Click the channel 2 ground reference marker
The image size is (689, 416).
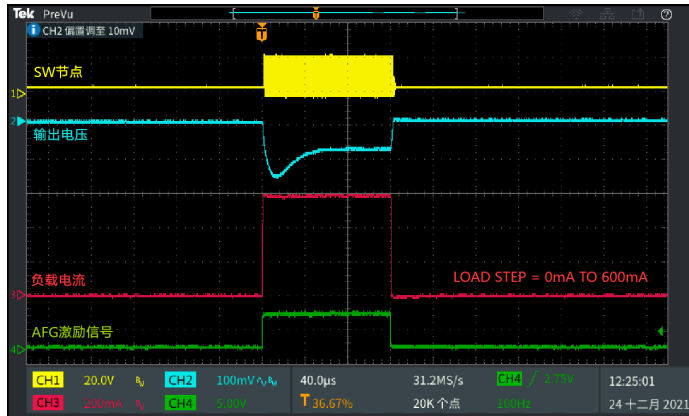[18, 121]
